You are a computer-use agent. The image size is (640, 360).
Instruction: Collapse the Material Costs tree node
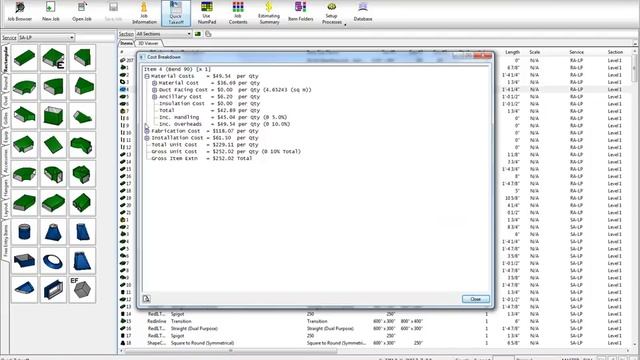coord(147,76)
